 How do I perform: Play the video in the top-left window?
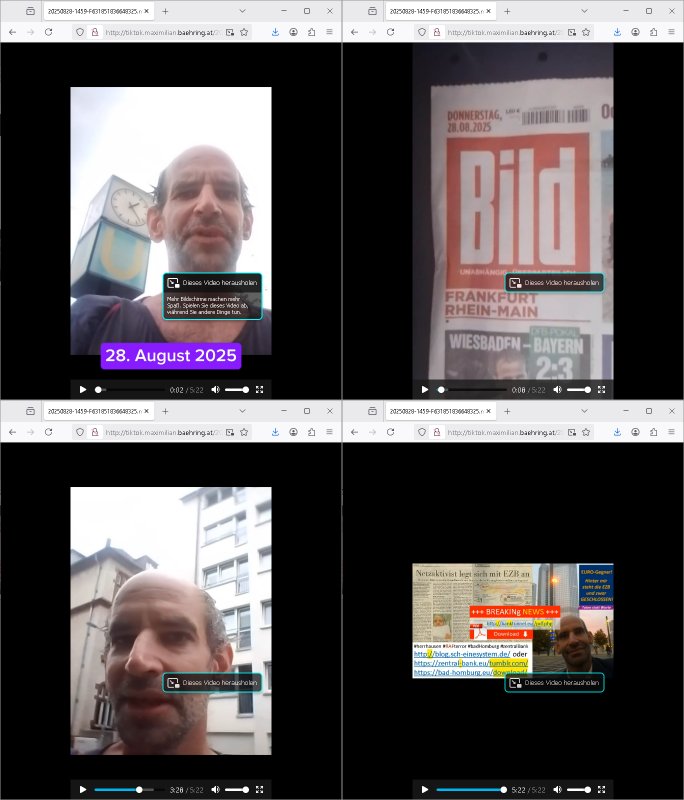(x=83, y=389)
